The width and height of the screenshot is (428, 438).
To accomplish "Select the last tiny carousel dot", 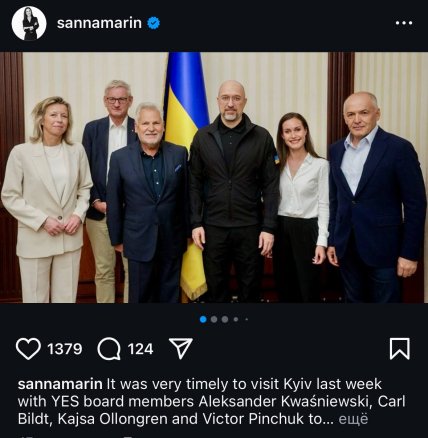I will (x=247, y=319).
